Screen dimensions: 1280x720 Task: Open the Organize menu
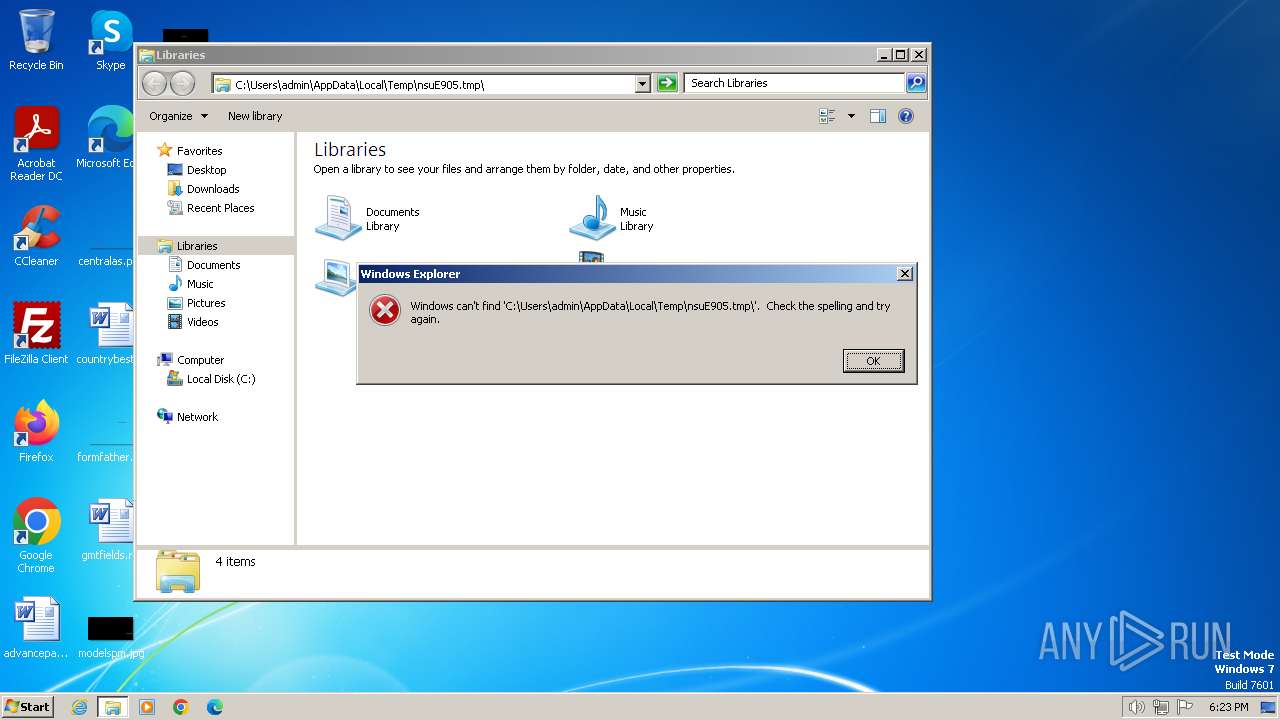[178, 116]
